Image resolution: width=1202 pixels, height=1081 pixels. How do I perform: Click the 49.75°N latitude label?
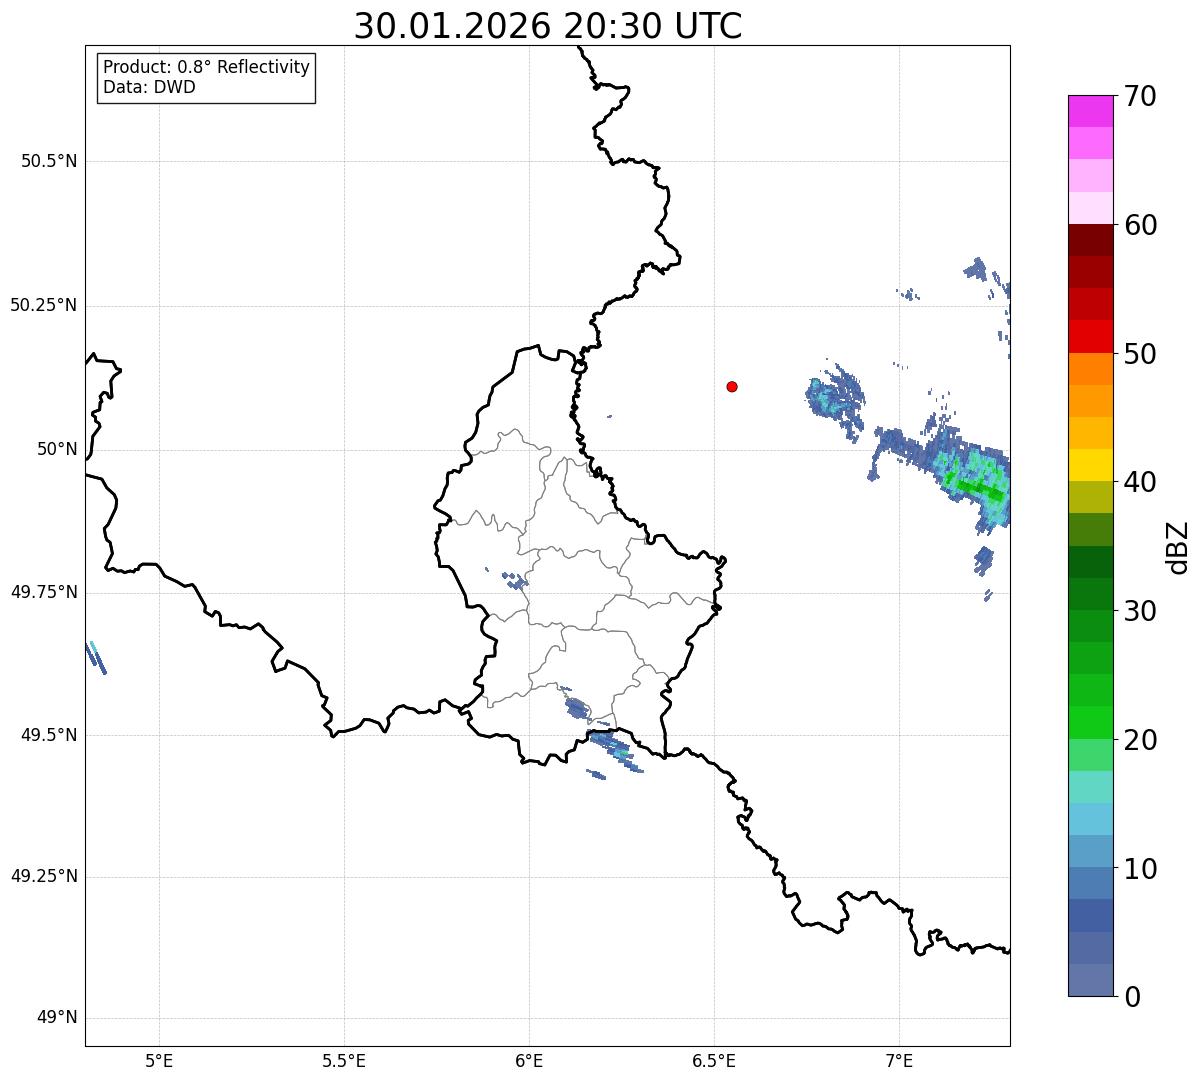pyautogui.click(x=43, y=592)
